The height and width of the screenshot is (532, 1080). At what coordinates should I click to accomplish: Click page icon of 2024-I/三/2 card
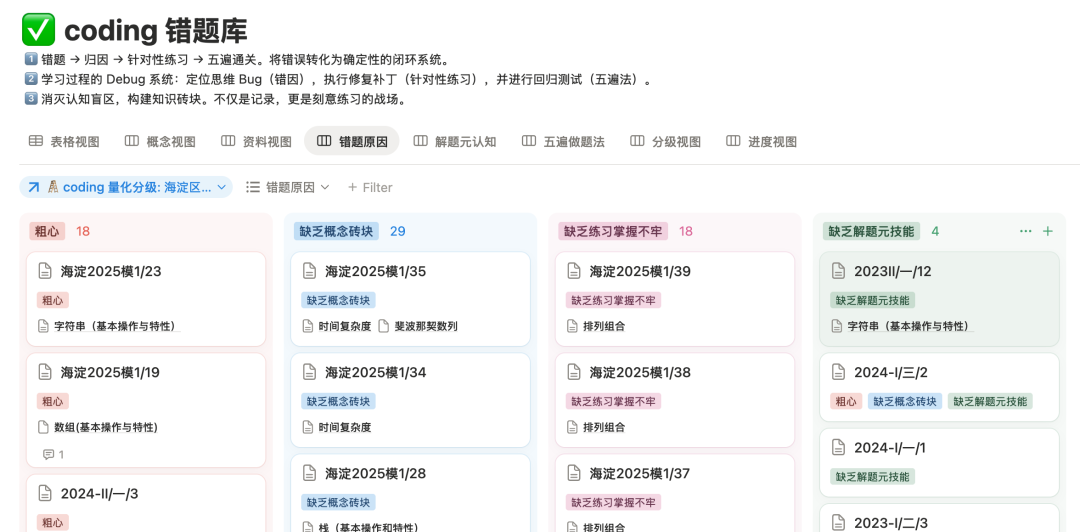coord(838,372)
